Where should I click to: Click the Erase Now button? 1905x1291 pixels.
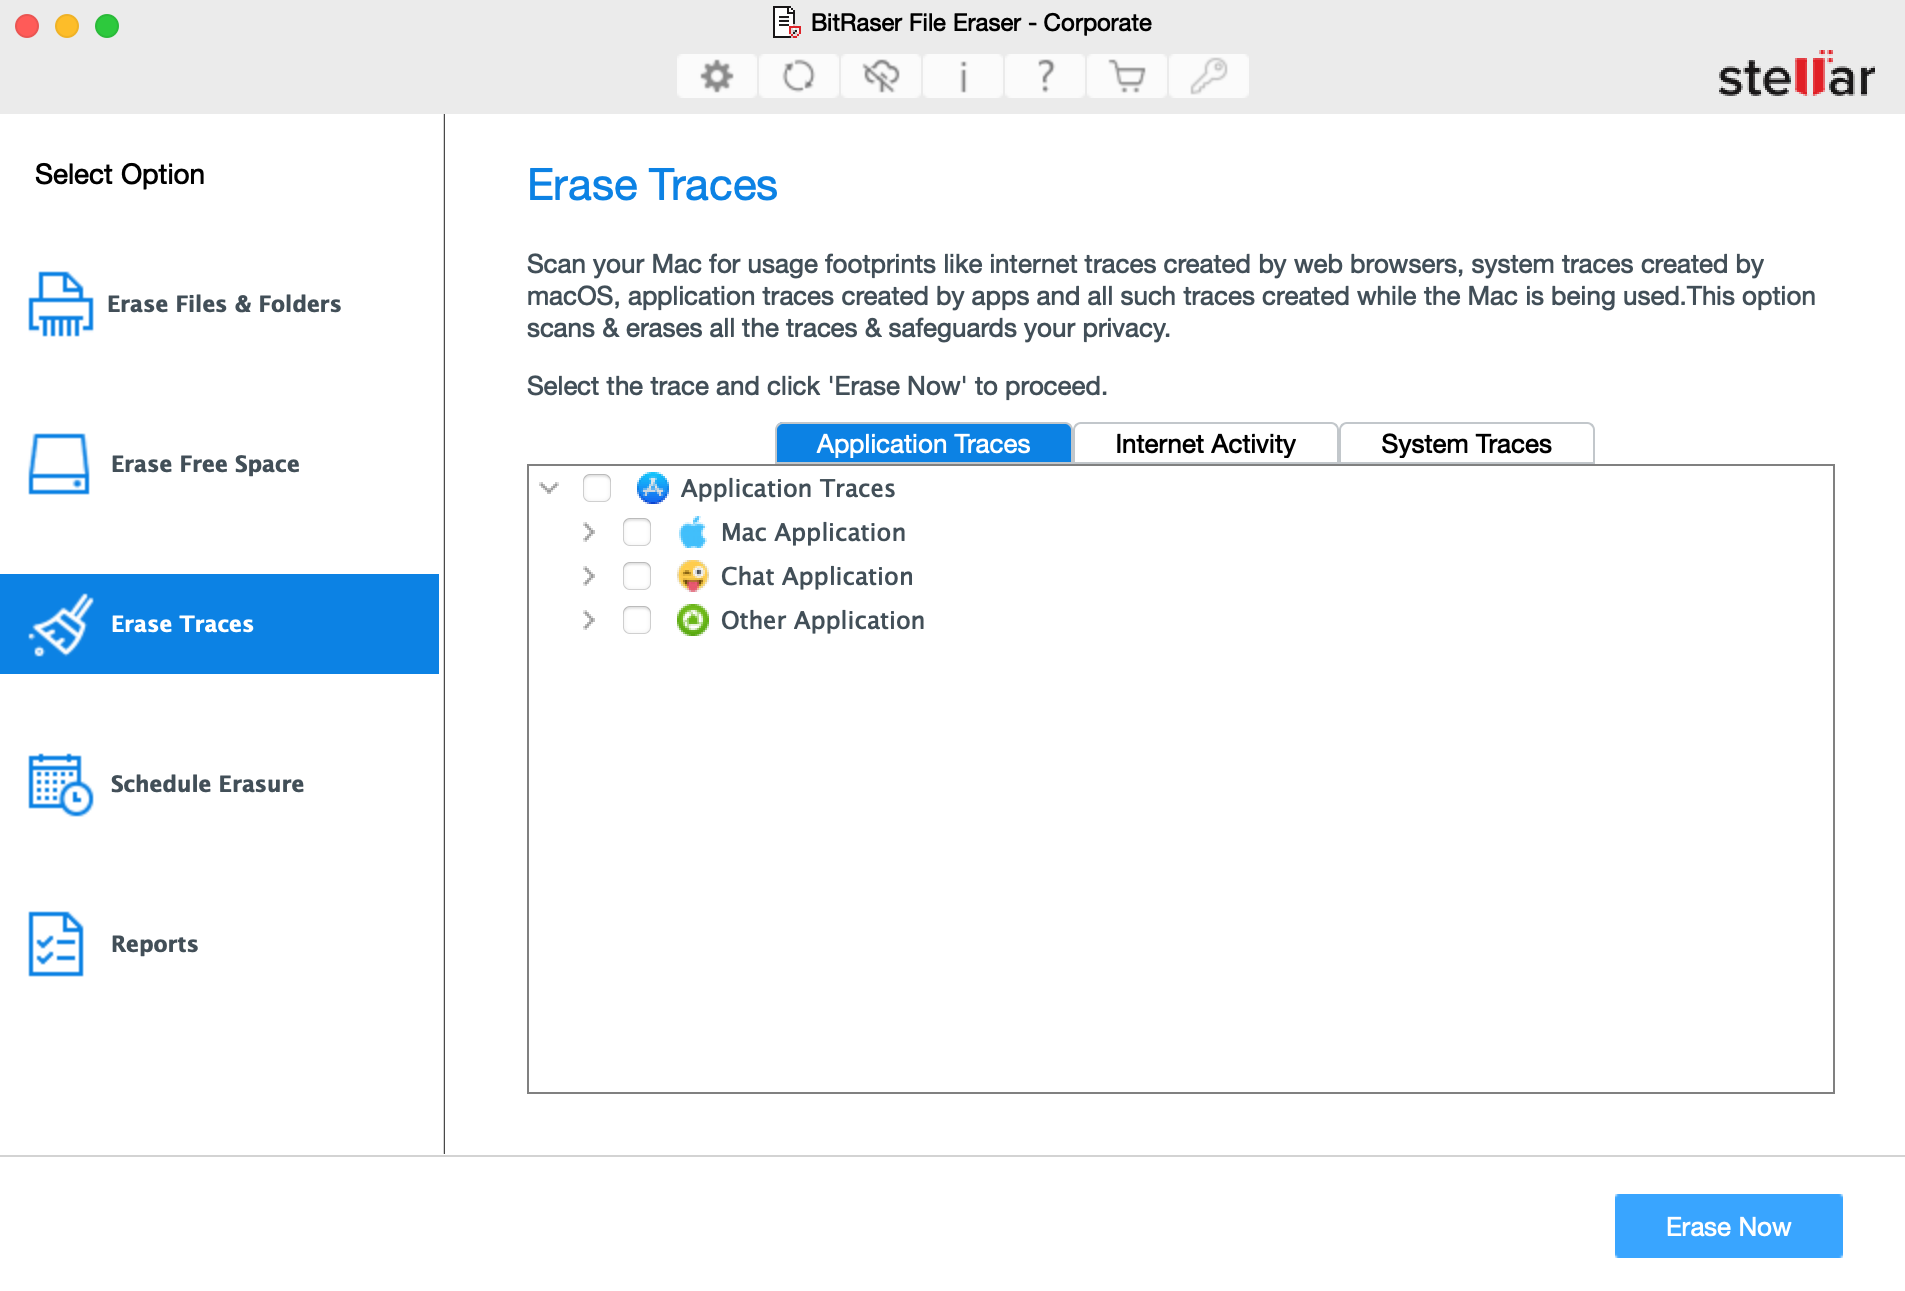point(1728,1226)
